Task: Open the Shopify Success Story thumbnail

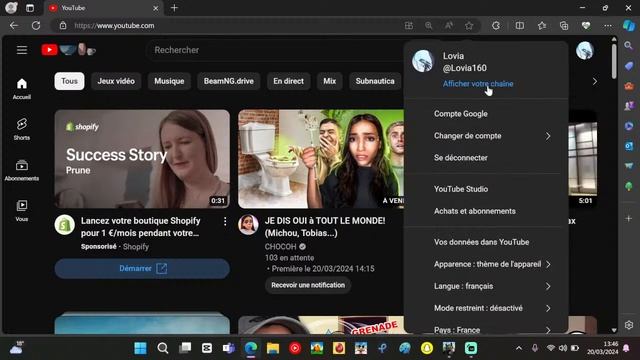Action: 142,159
